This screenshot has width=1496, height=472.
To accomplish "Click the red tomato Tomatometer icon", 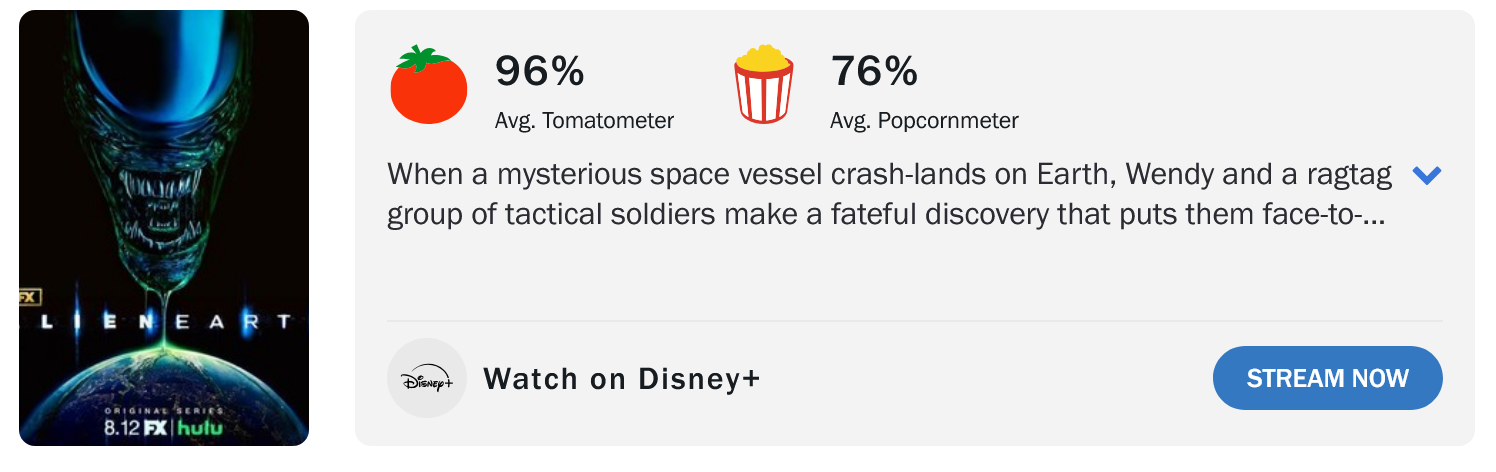I will pos(428,85).
